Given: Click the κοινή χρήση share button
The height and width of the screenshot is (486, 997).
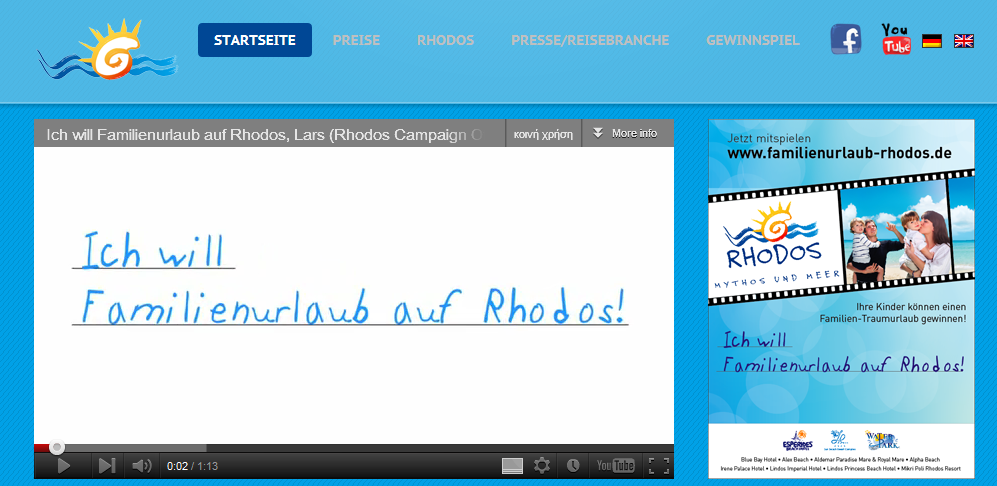Looking at the screenshot, I should (x=543, y=133).
